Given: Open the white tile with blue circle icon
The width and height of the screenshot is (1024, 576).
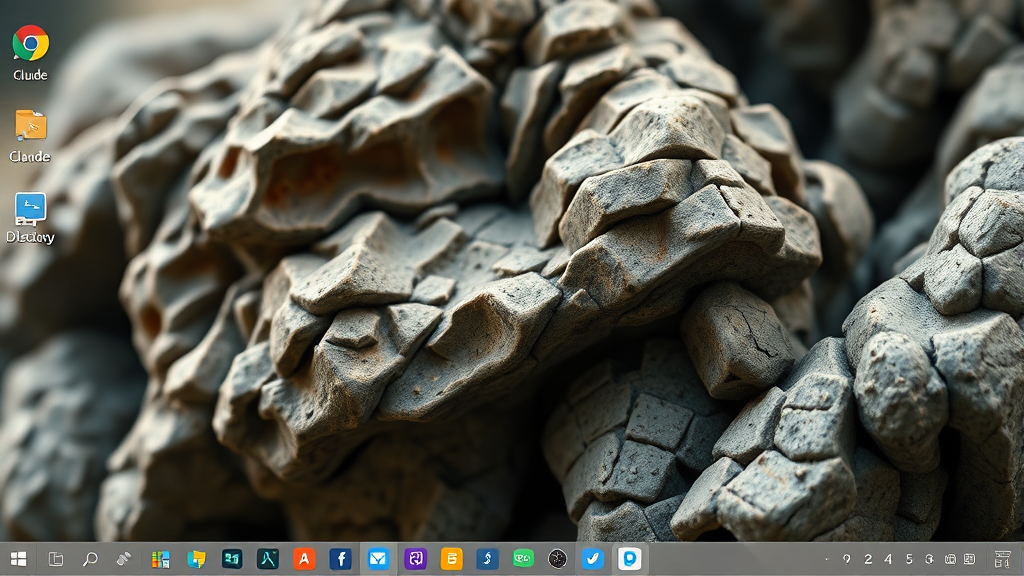Looking at the screenshot, I should click(630, 558).
